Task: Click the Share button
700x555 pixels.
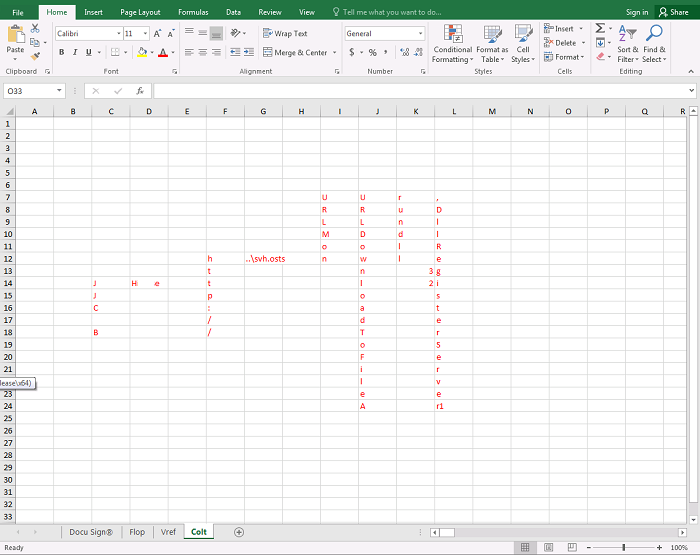Action: click(x=675, y=12)
